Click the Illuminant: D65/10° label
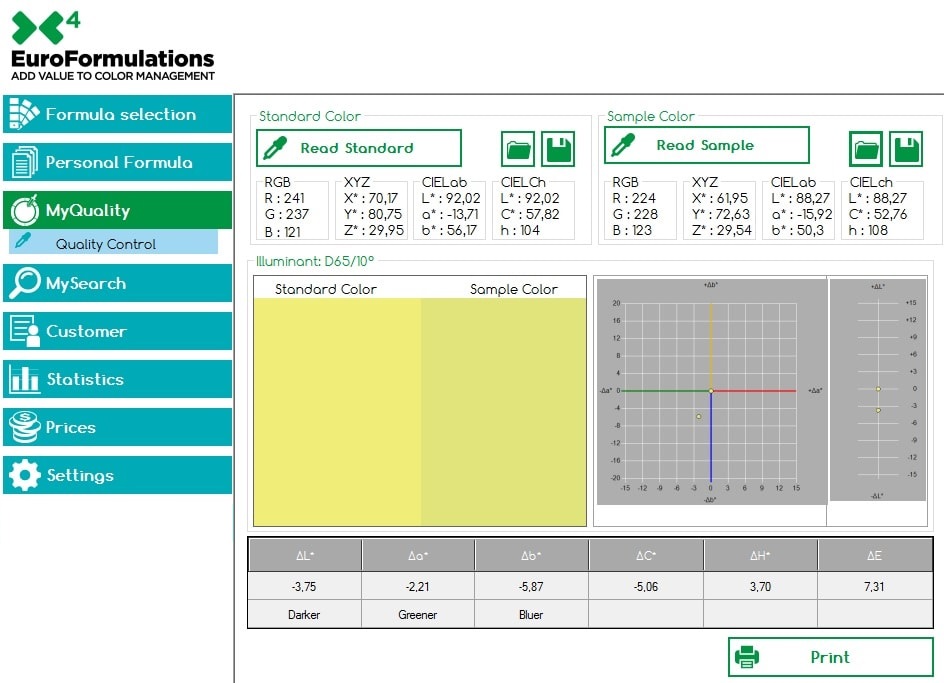 click(315, 261)
